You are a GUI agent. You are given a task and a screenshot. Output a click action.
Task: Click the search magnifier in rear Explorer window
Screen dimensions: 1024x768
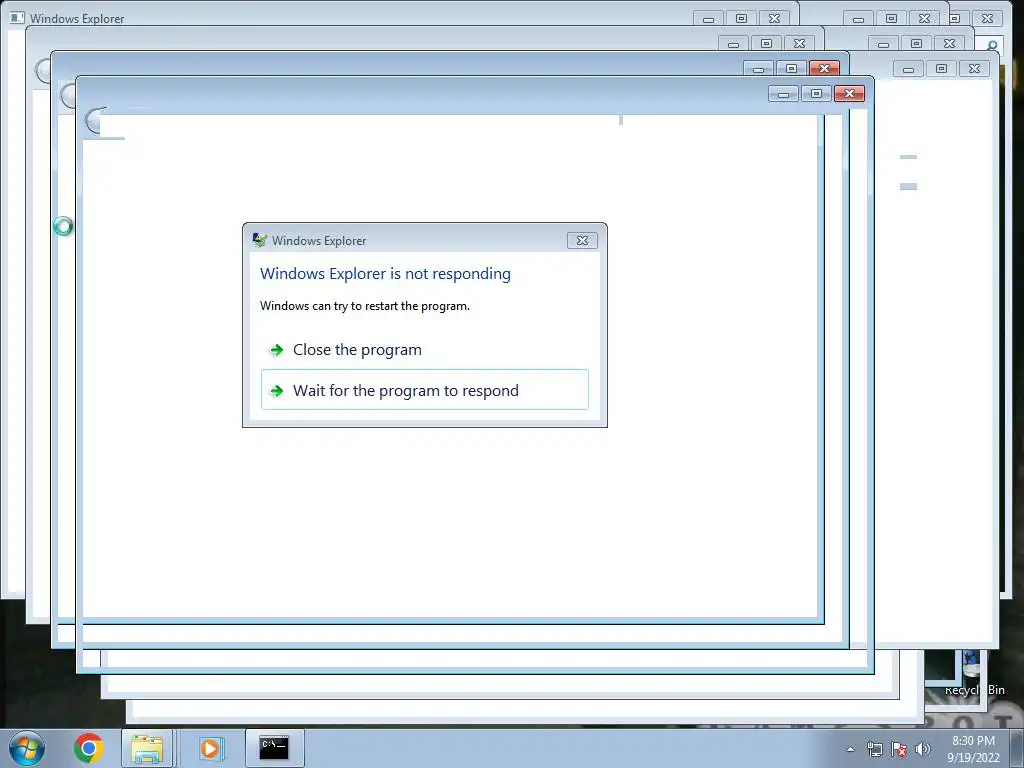pos(991,45)
